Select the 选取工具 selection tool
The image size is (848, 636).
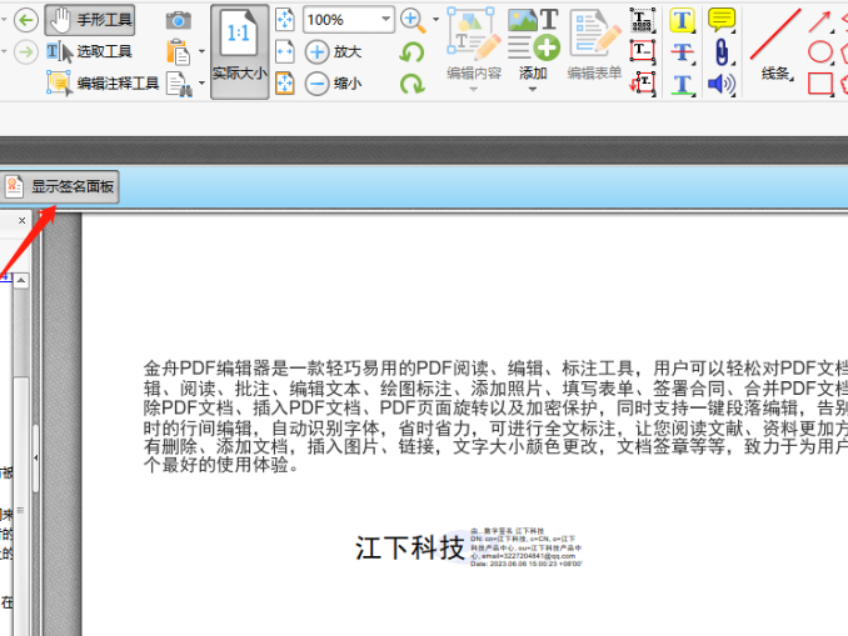(x=90, y=52)
